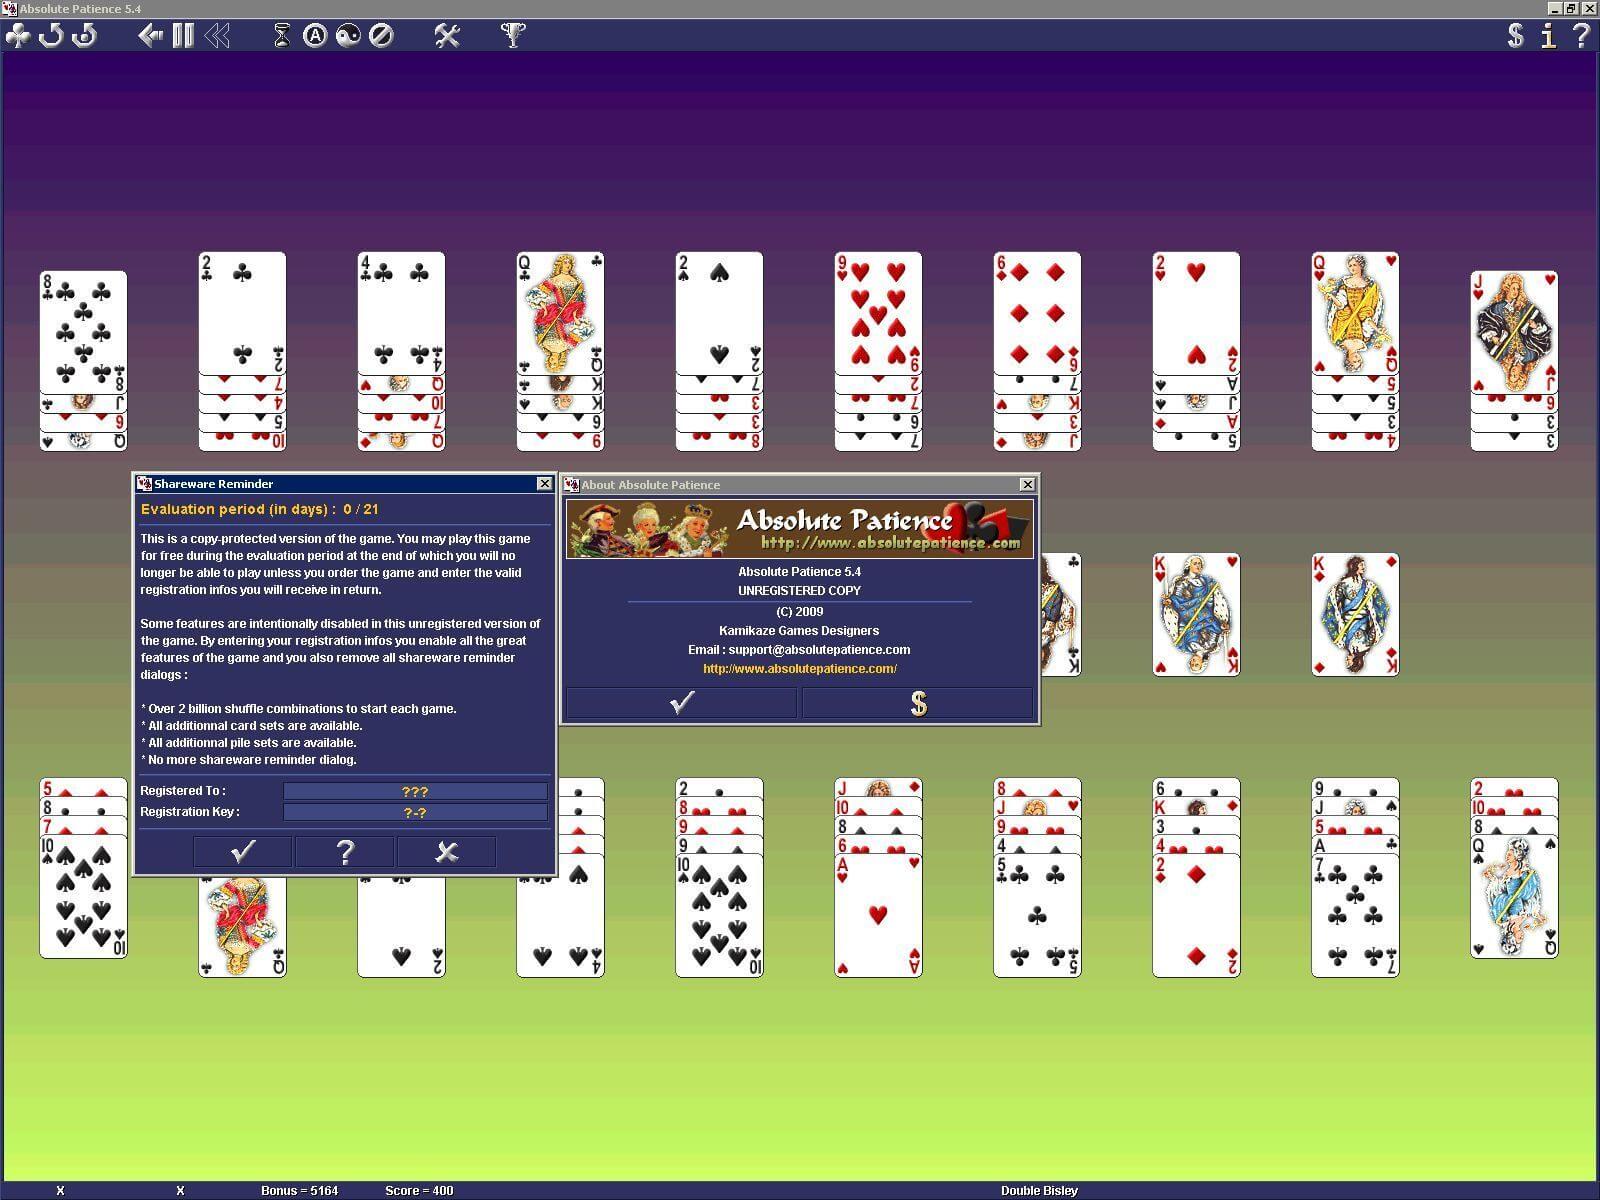Viewport: 1600px width, 1200px height.
Task: Open high scores with trophy icon
Action: (x=513, y=36)
